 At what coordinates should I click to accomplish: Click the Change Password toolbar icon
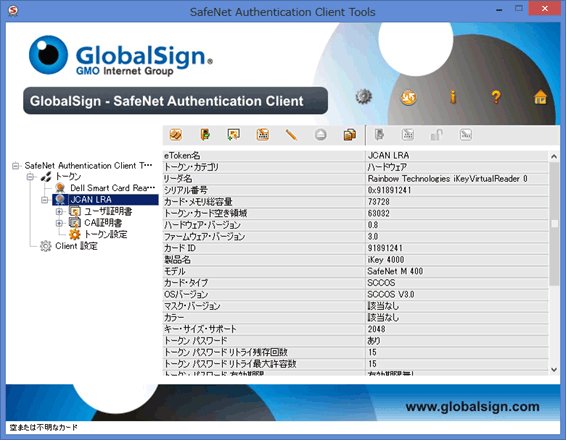coord(263,135)
